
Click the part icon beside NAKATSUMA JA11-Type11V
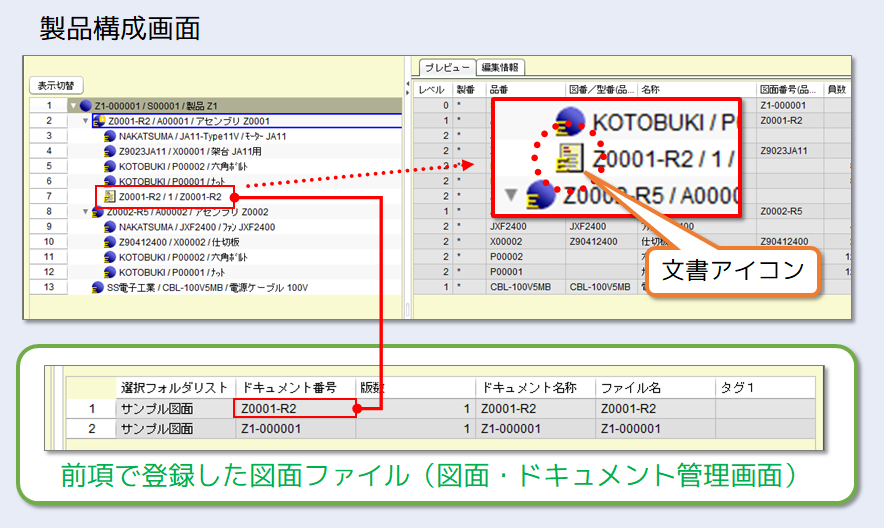pyautogui.click(x=110, y=136)
